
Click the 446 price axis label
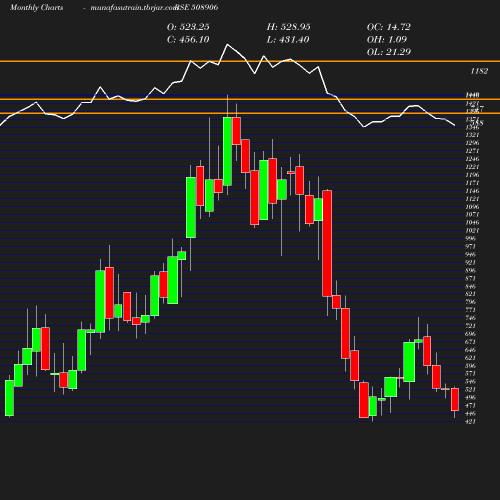(470, 414)
